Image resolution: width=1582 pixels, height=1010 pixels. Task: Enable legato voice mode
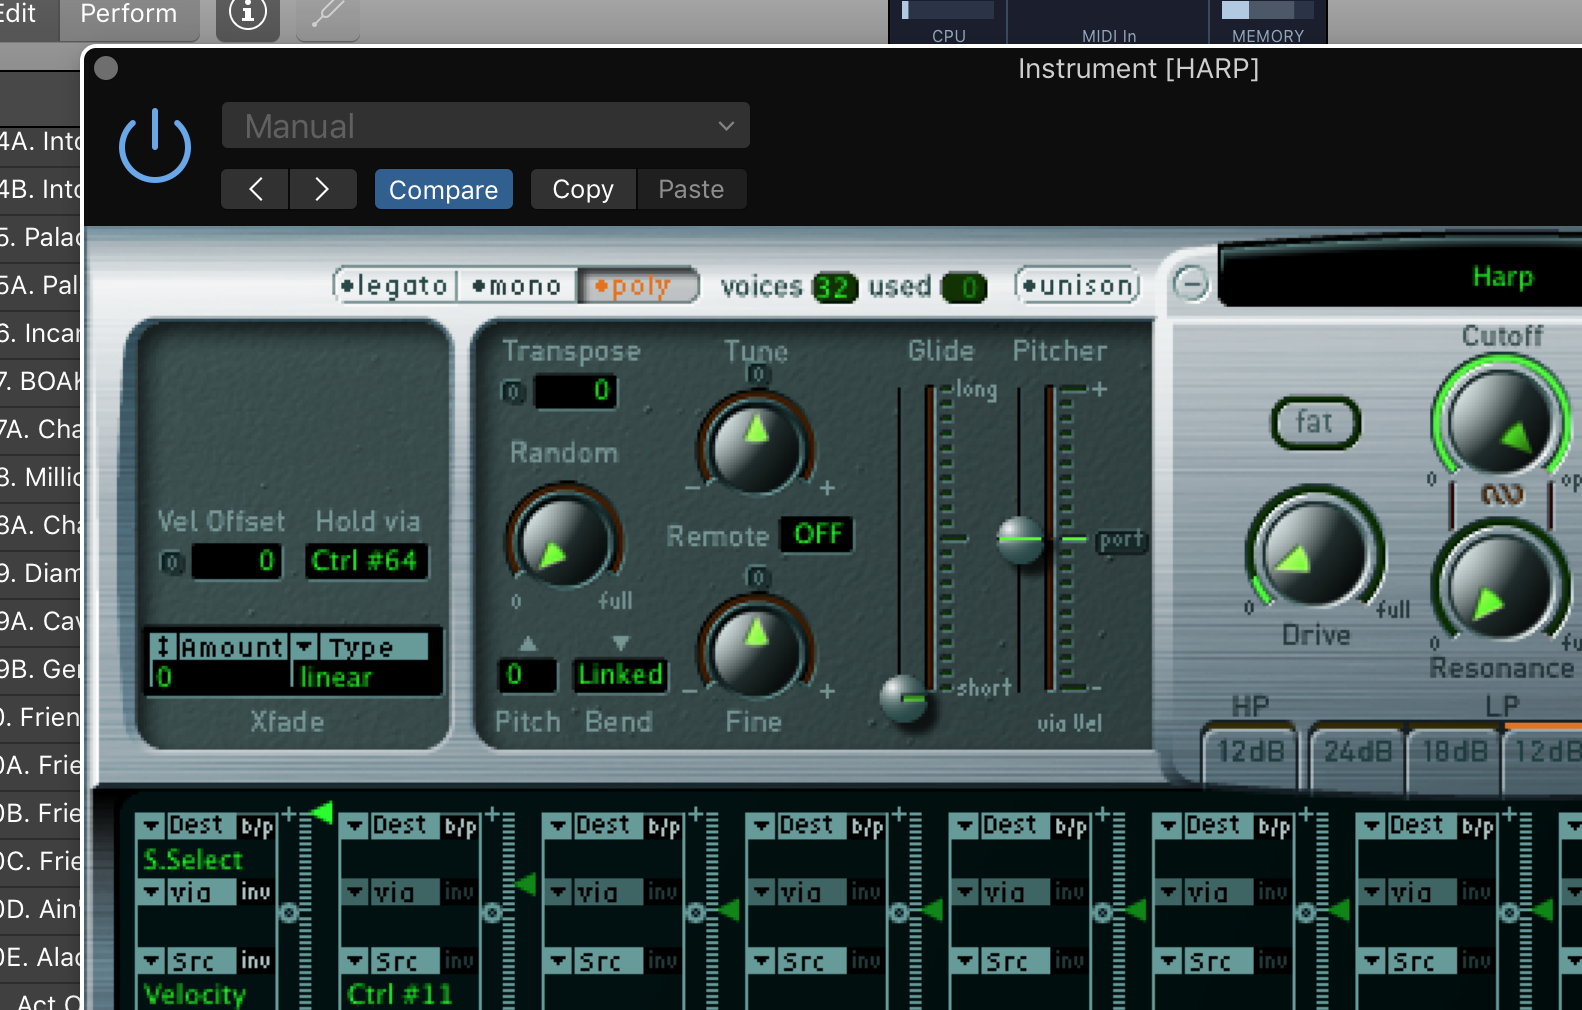click(x=395, y=286)
